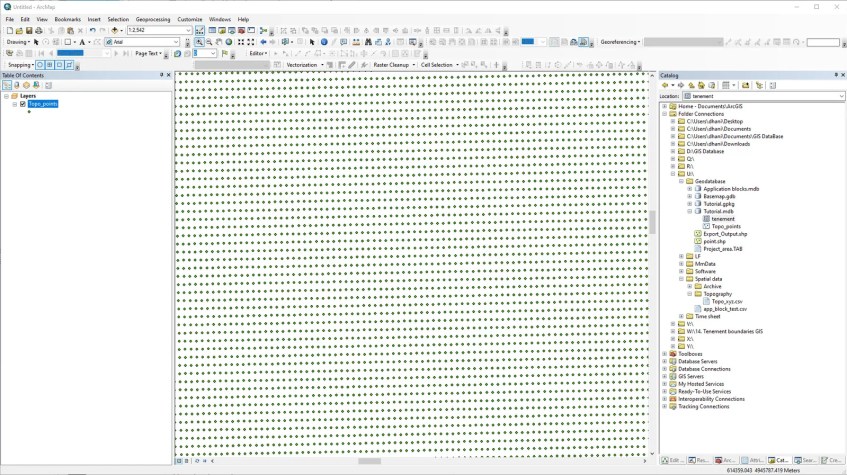847x475 pixels.
Task: Open the Vectorization menu button
Action: pyautogui.click(x=305, y=65)
